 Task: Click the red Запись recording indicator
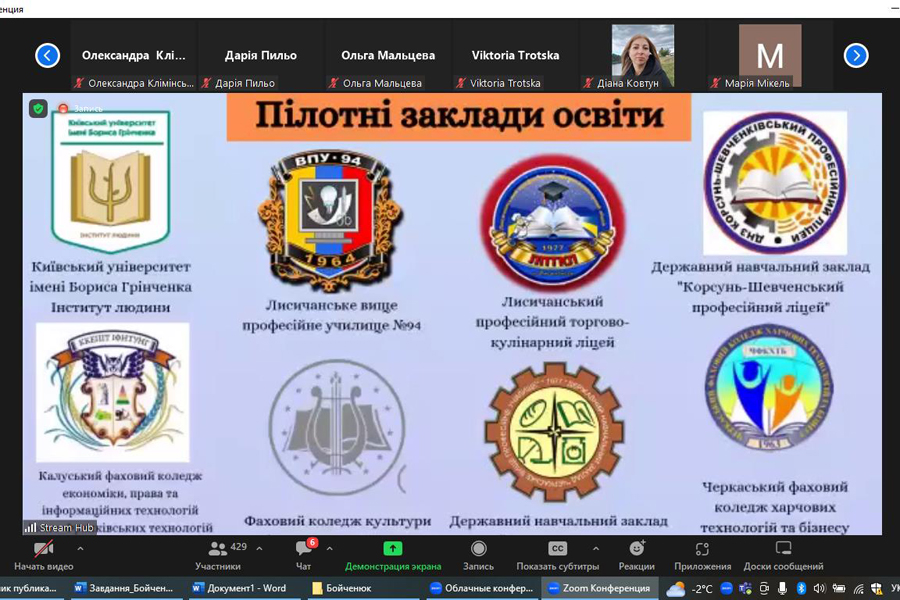(80, 109)
